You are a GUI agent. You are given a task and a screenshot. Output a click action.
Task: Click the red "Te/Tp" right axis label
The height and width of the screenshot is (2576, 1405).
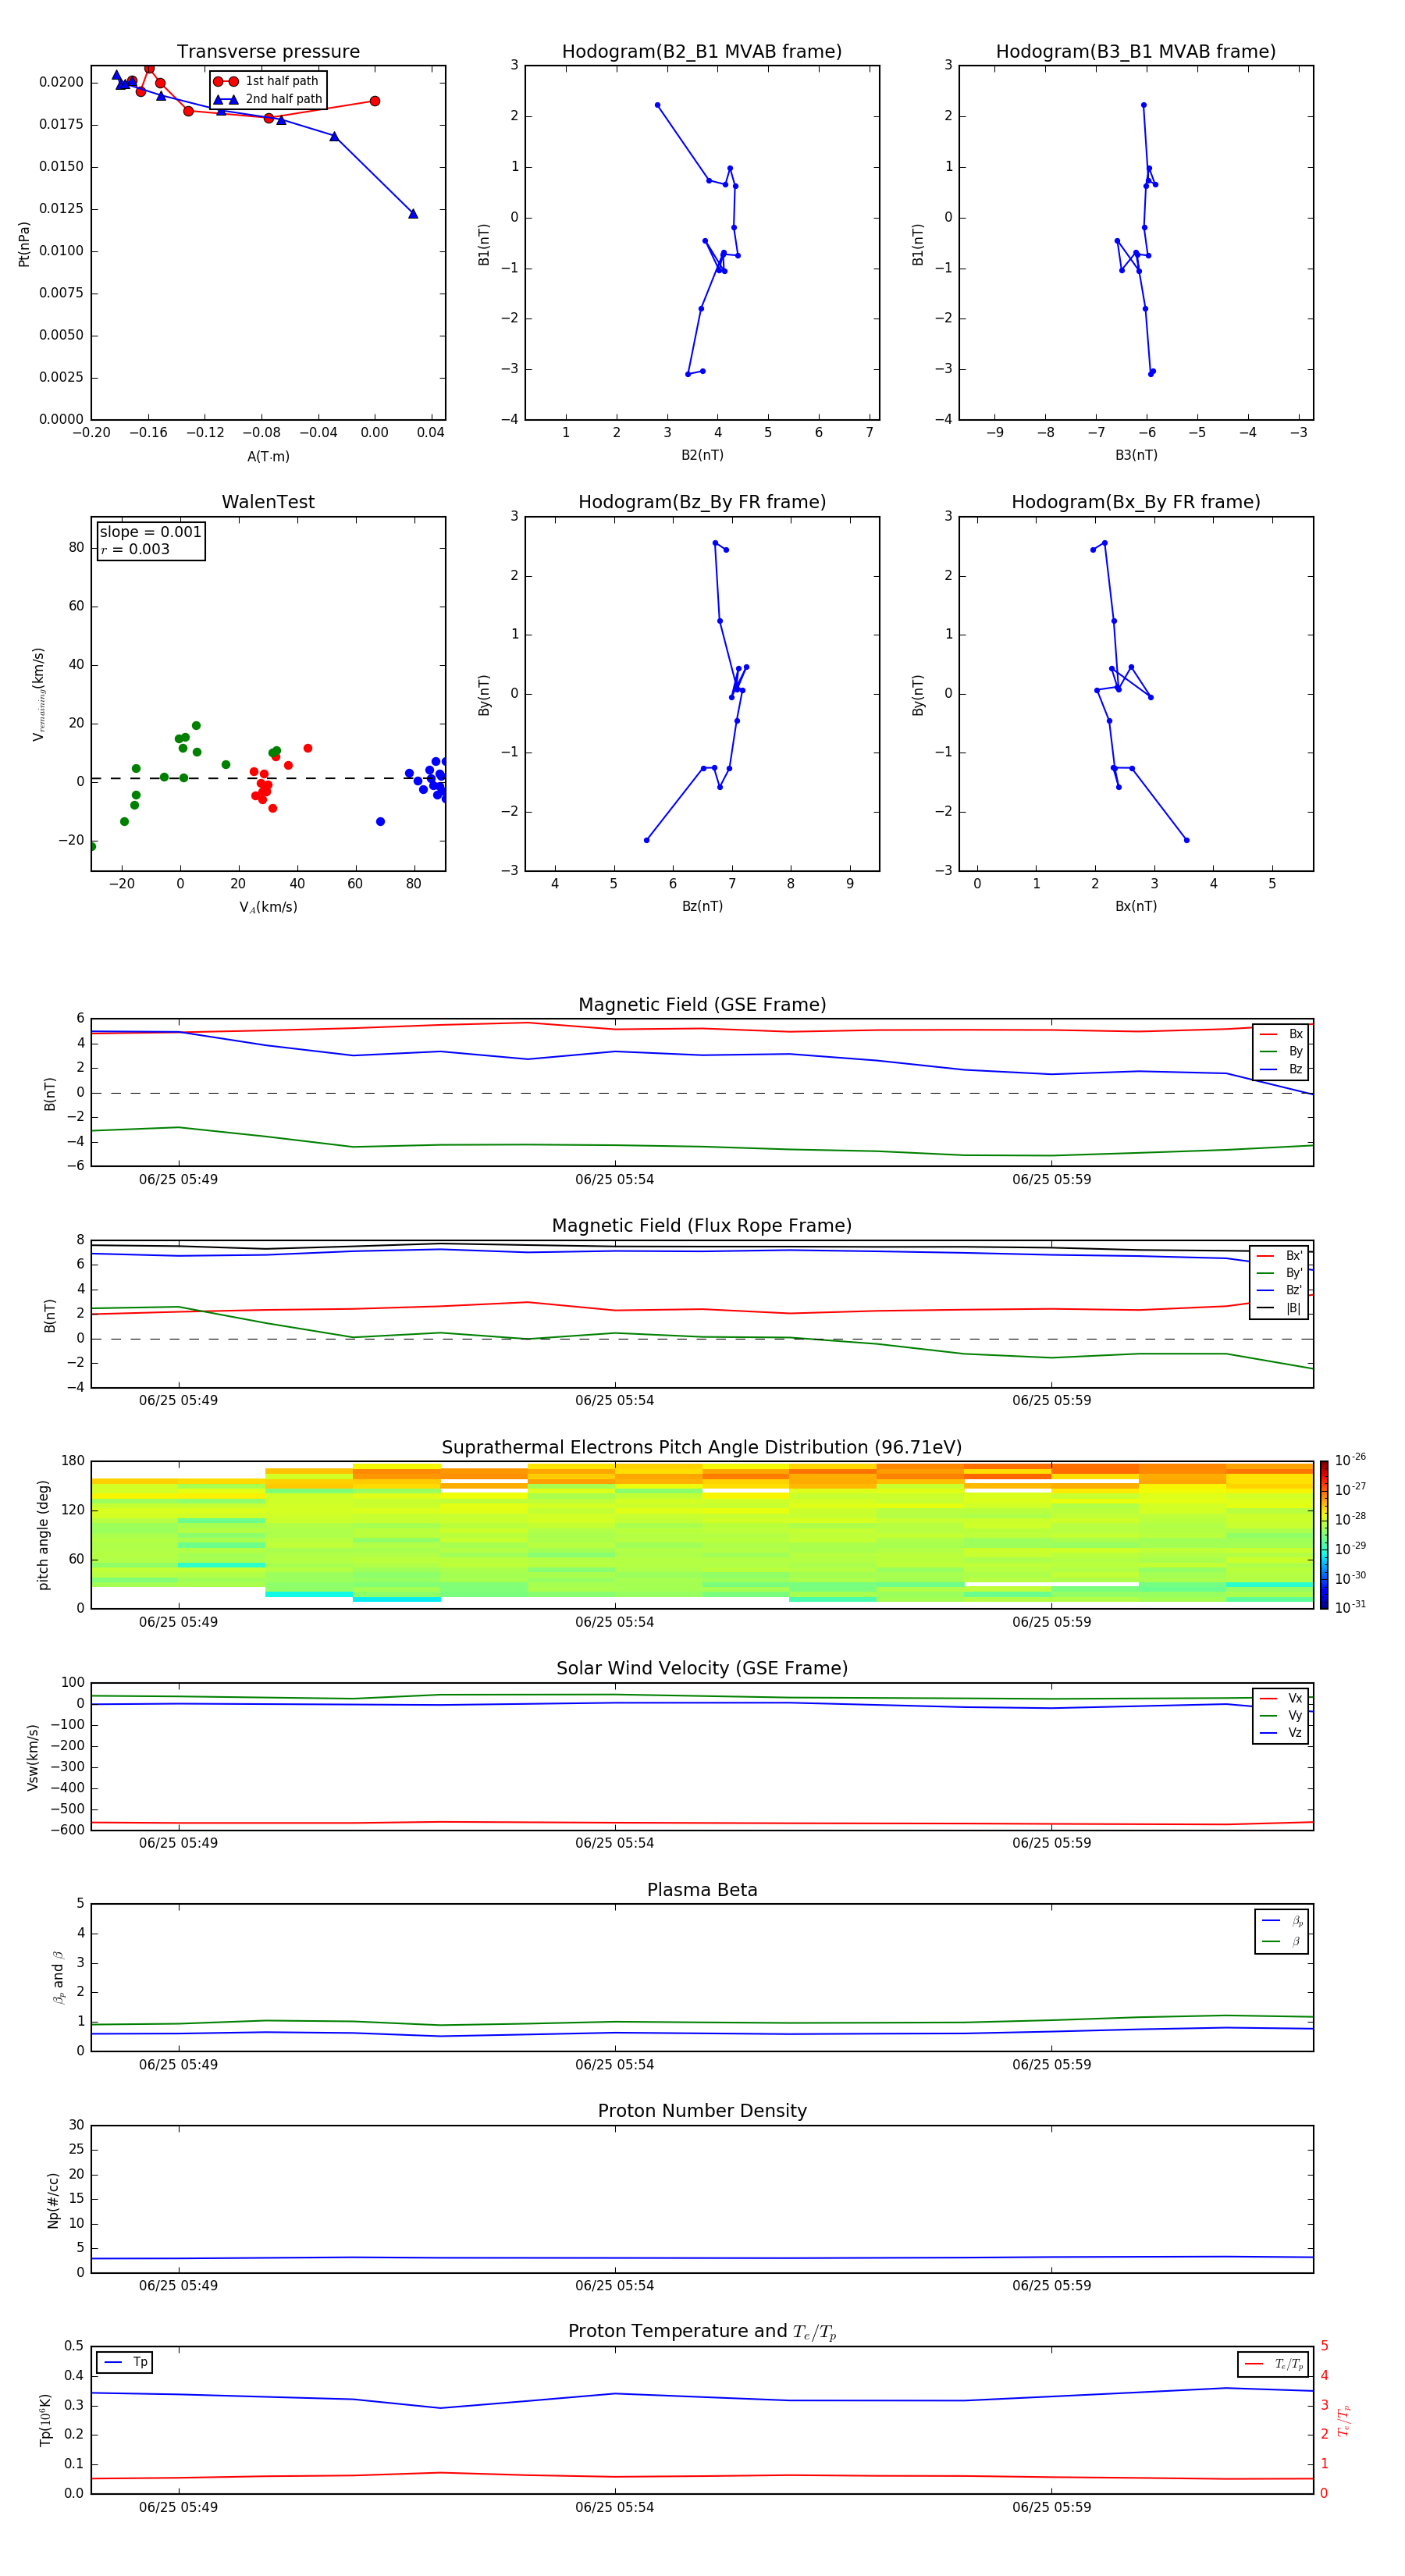click(1344, 2421)
